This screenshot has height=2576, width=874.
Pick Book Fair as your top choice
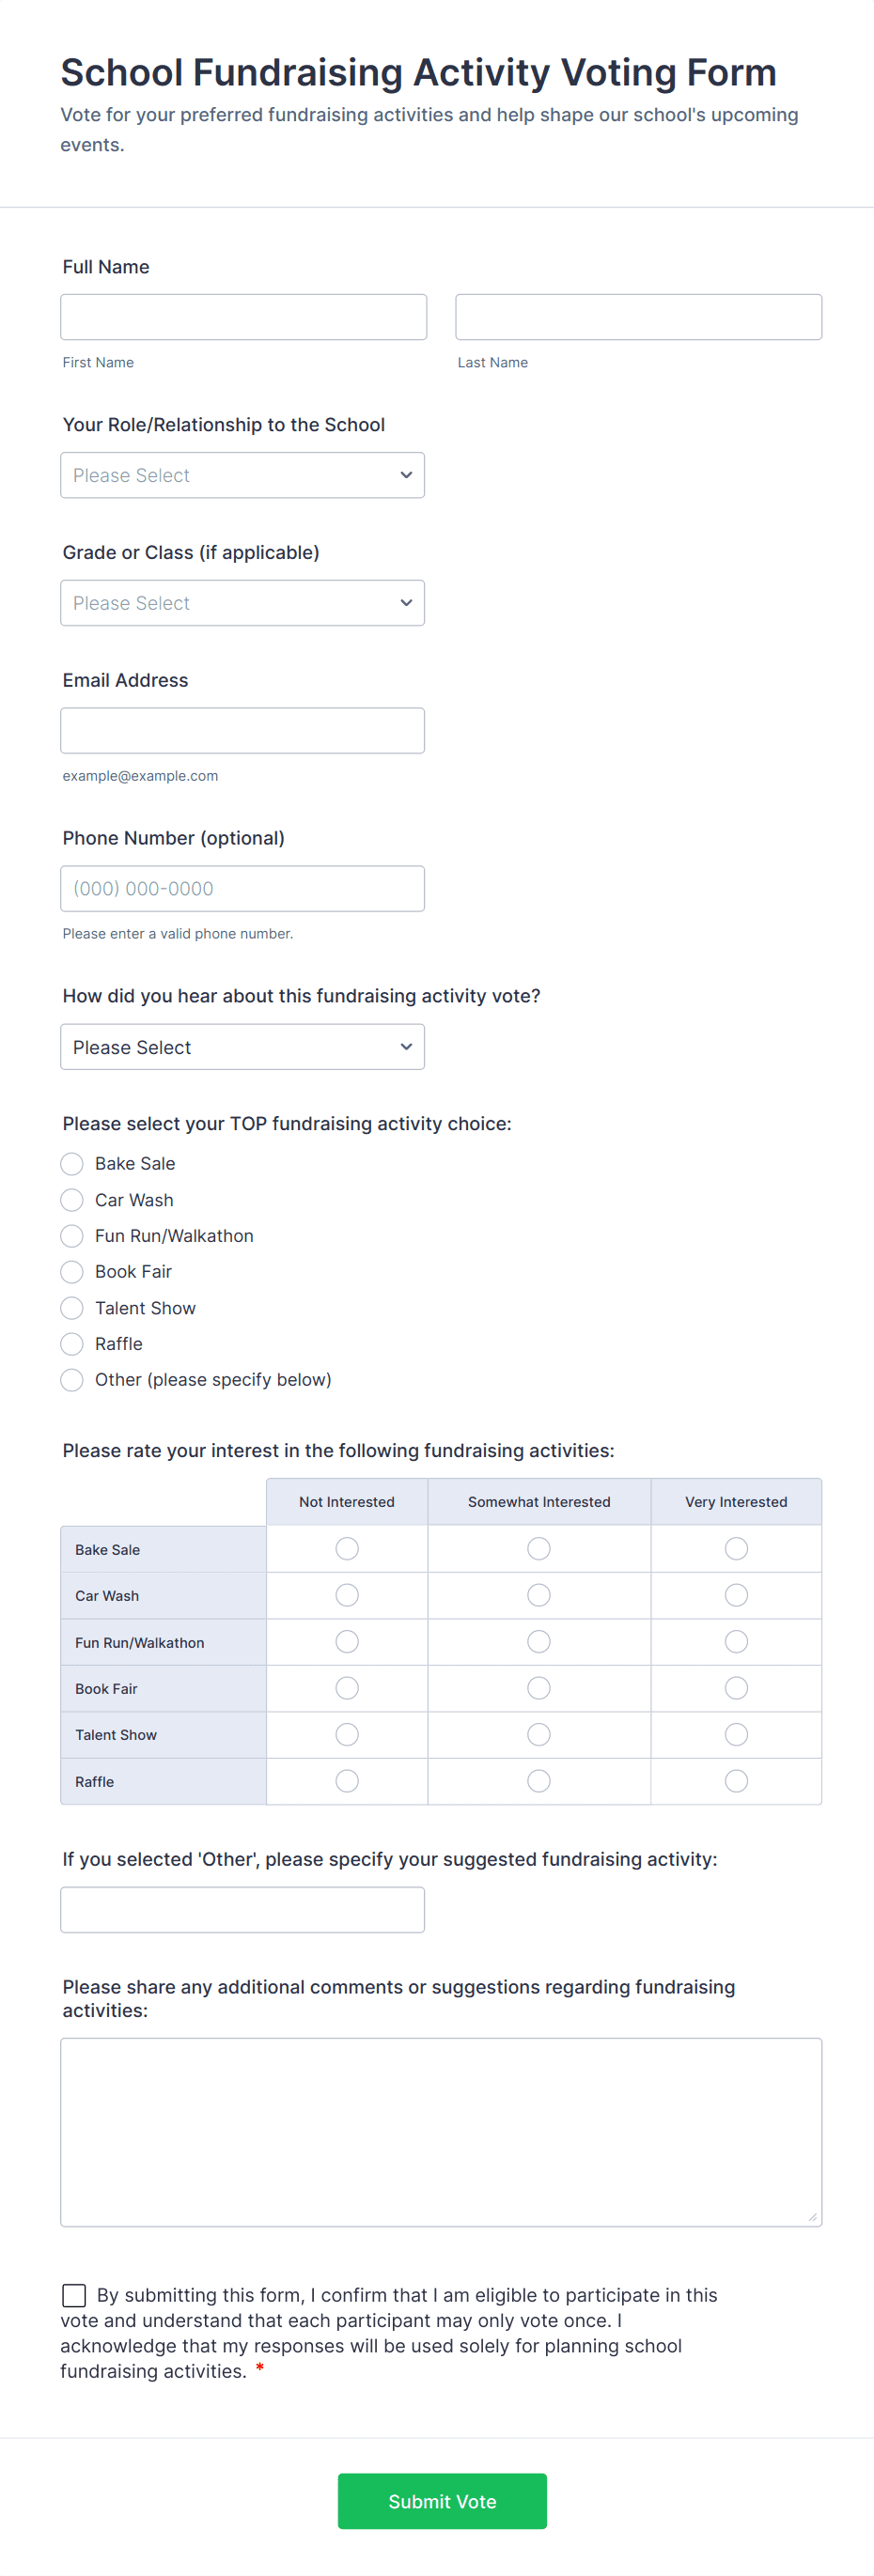(71, 1271)
